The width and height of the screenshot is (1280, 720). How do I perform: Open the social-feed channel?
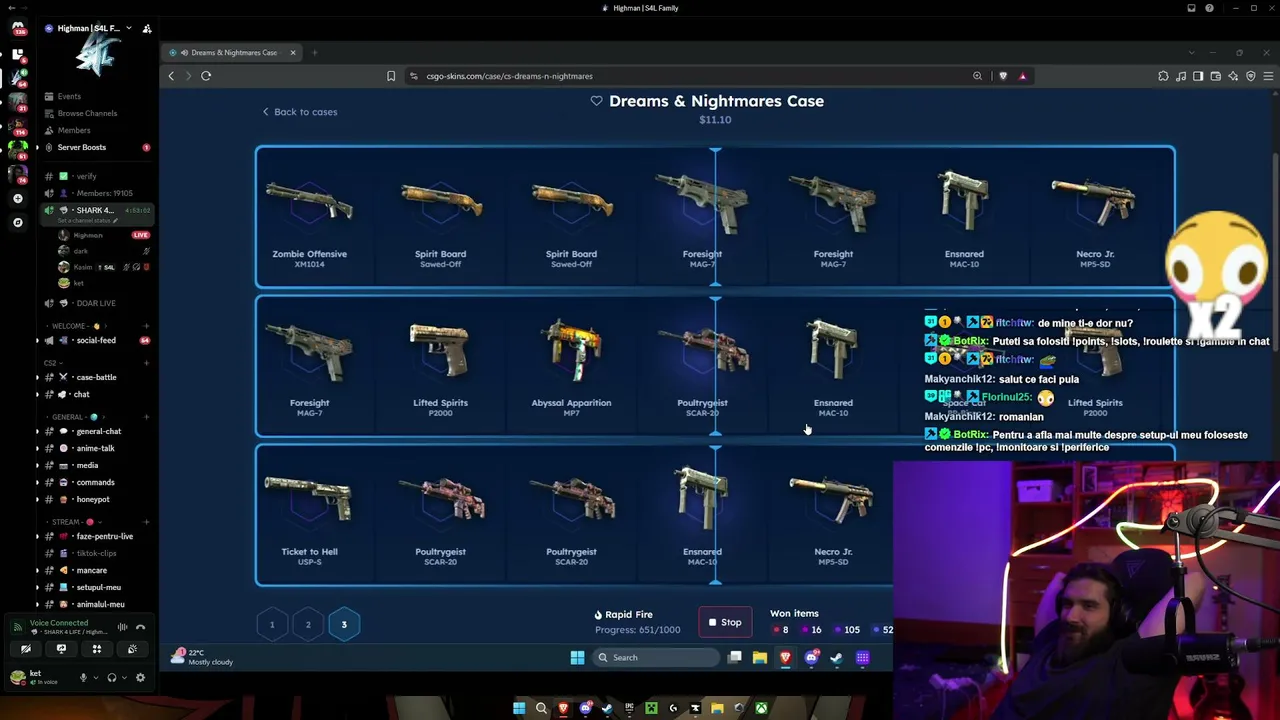[96, 340]
